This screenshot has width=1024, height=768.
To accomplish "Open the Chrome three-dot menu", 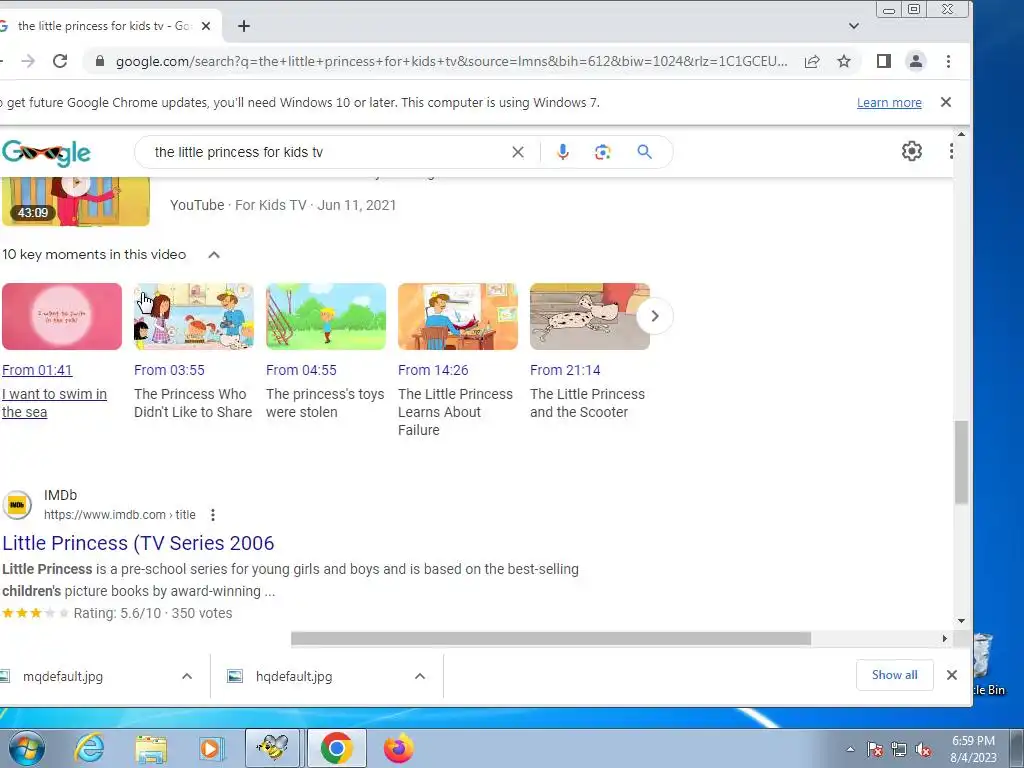I will pyautogui.click(x=948, y=61).
